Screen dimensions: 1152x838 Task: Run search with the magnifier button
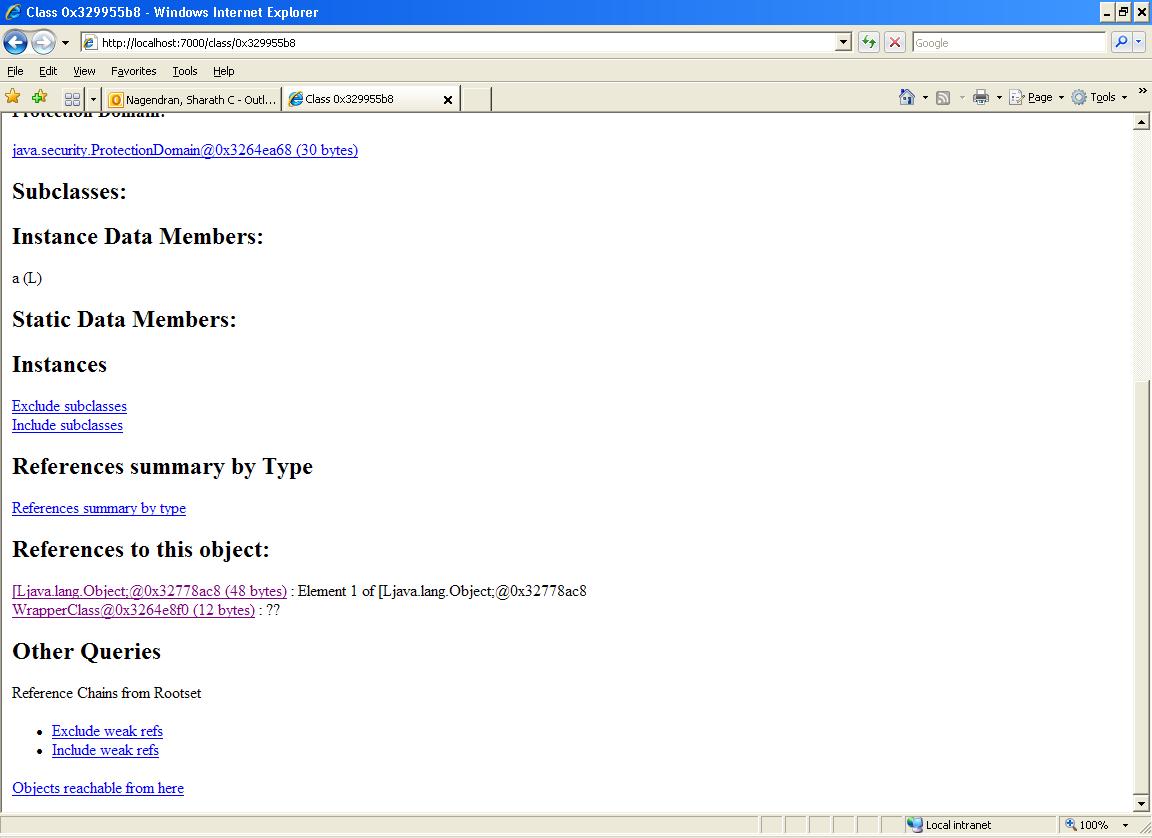(x=1121, y=43)
